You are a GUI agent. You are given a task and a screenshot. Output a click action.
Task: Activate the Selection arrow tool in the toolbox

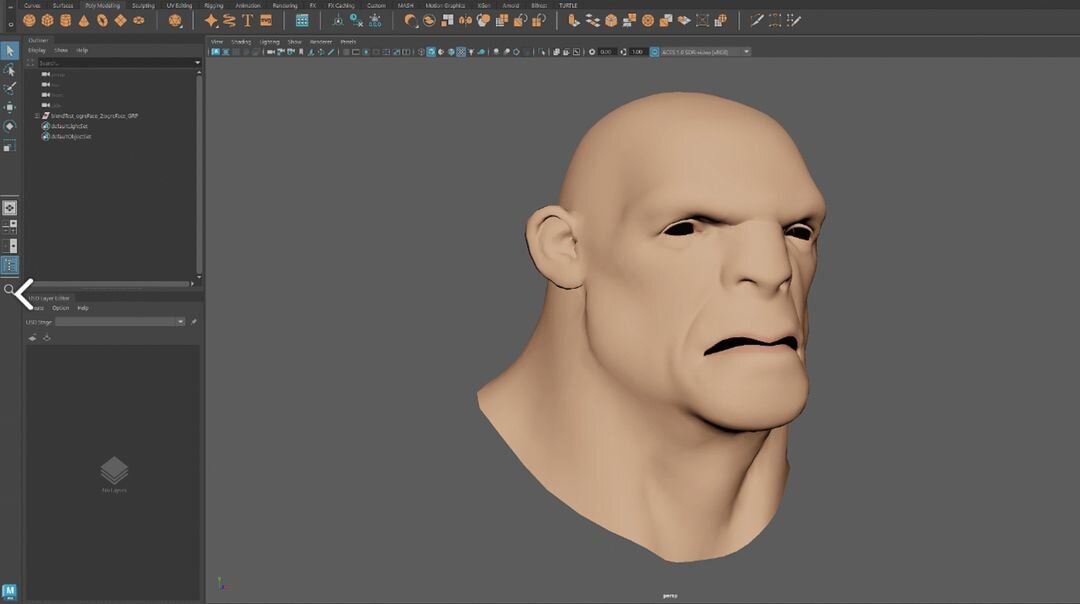point(10,51)
